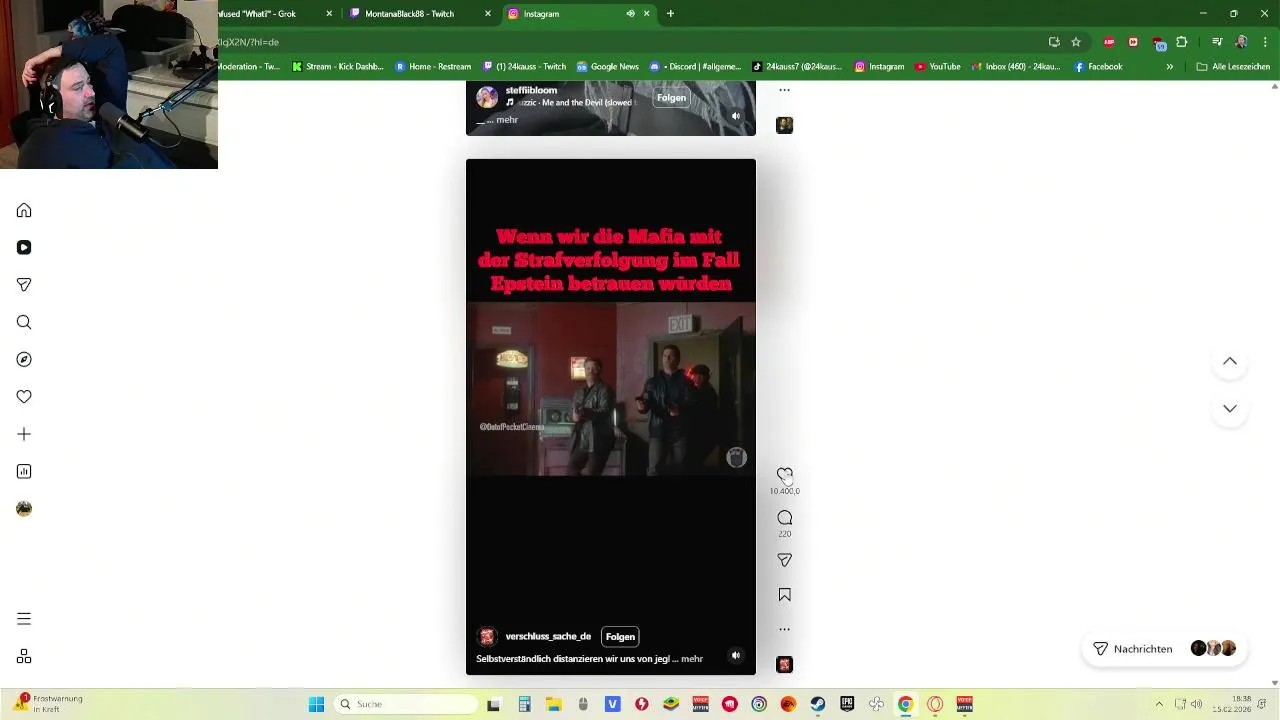Image resolution: width=1280 pixels, height=720 pixels.
Task: Show more bookmarks with double chevron
Action: click(1169, 67)
